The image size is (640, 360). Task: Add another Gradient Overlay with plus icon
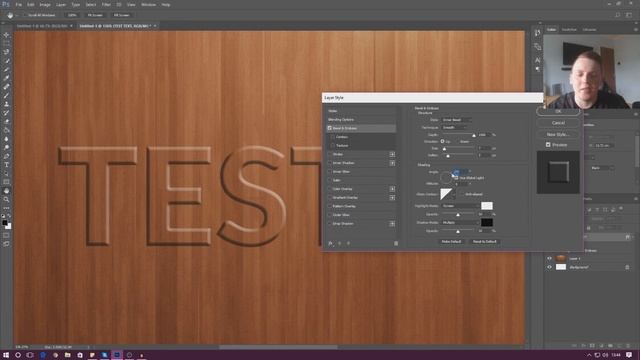pyautogui.click(x=392, y=198)
